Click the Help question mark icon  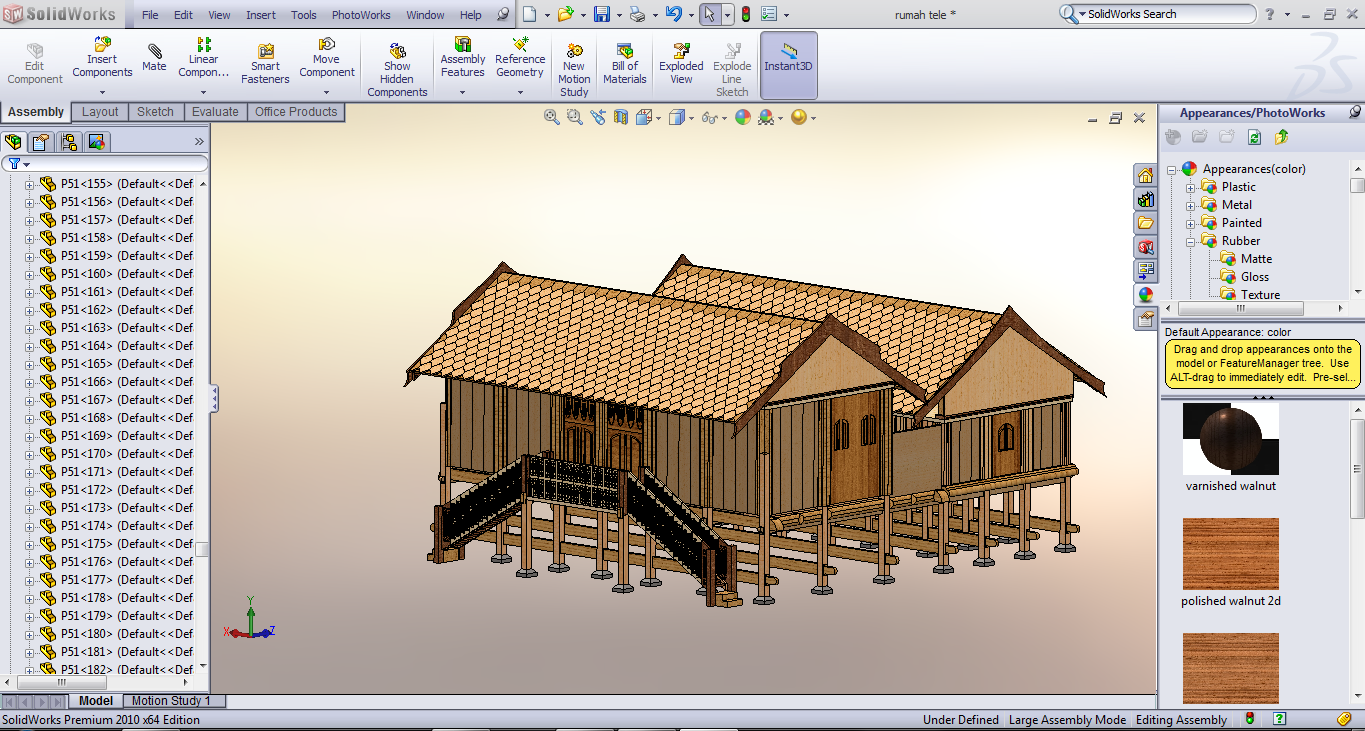(x=1269, y=14)
